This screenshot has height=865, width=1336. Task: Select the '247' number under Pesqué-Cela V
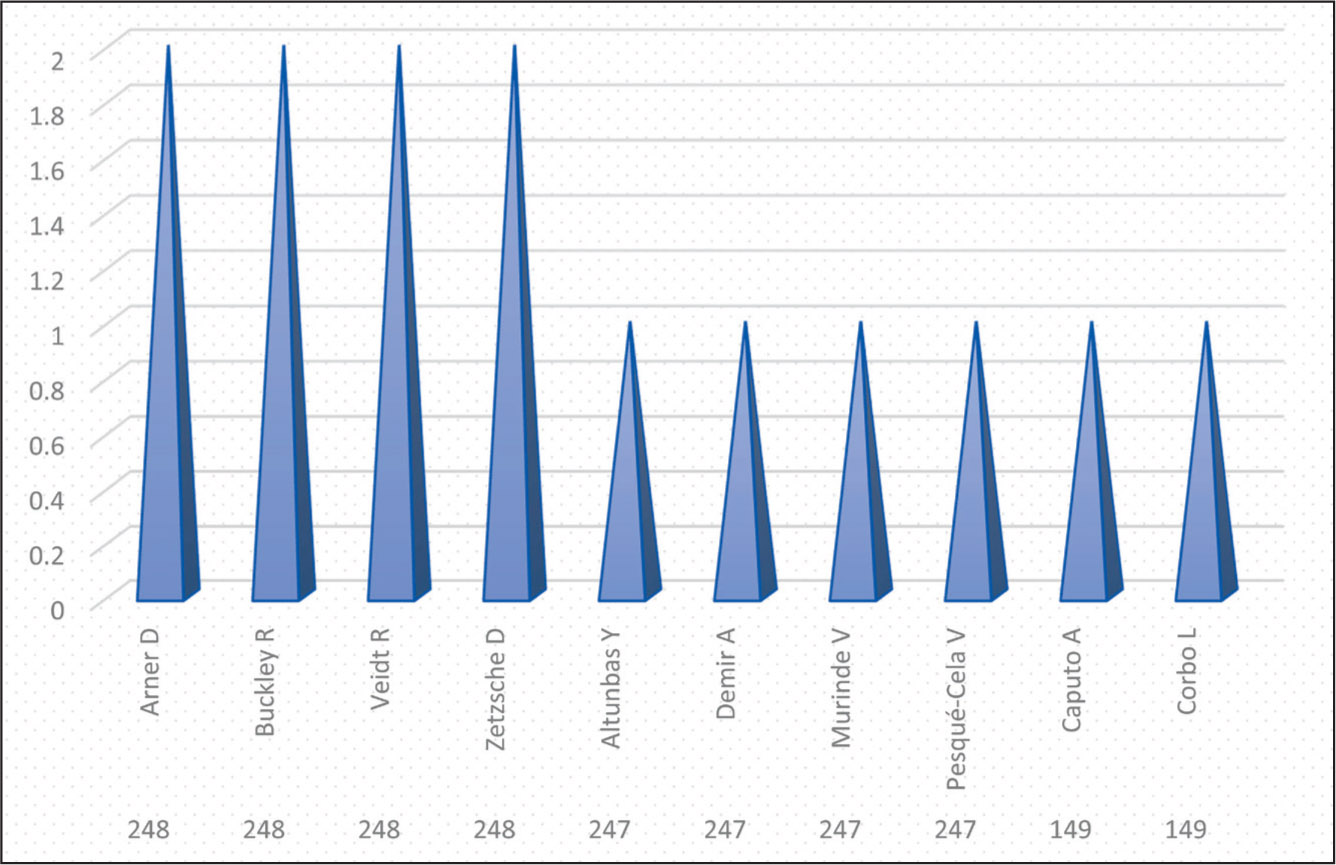click(956, 829)
